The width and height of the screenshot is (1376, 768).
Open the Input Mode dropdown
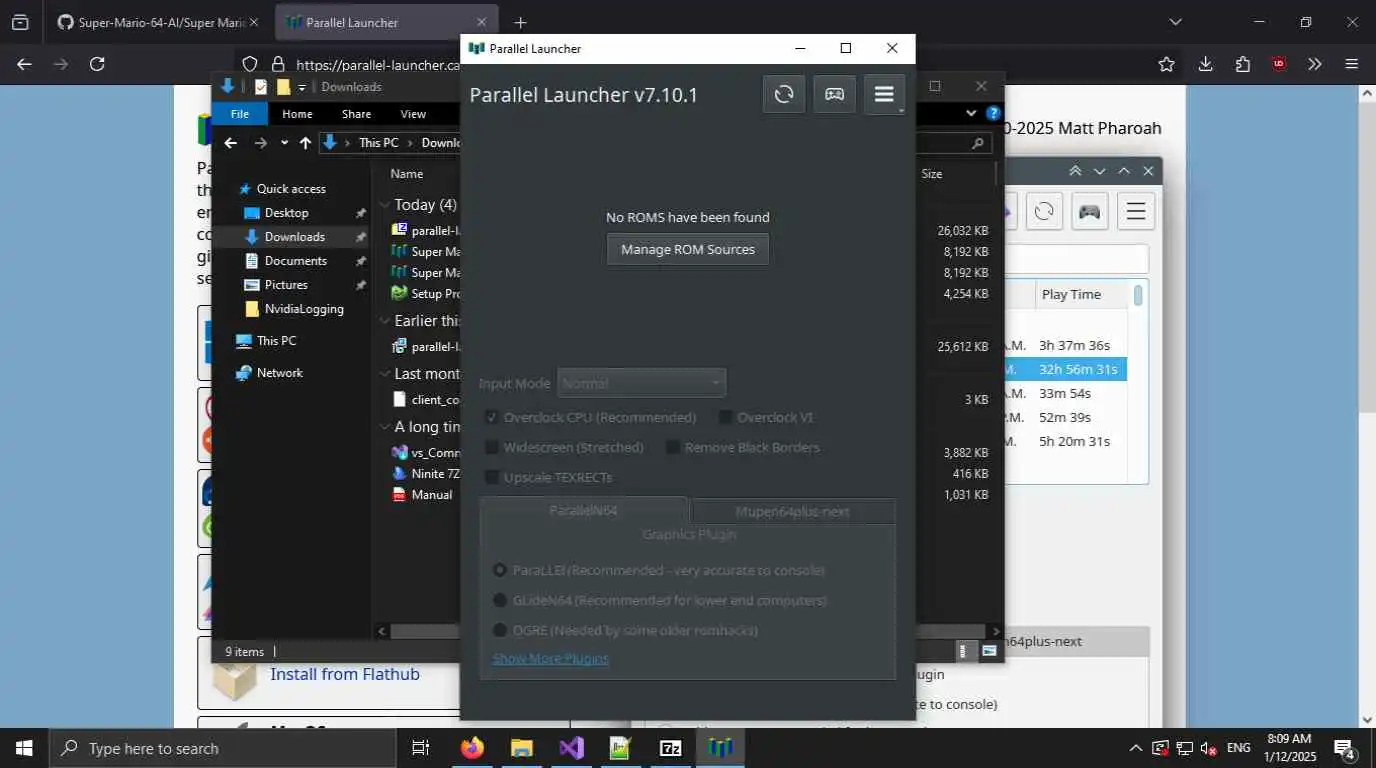coord(642,383)
